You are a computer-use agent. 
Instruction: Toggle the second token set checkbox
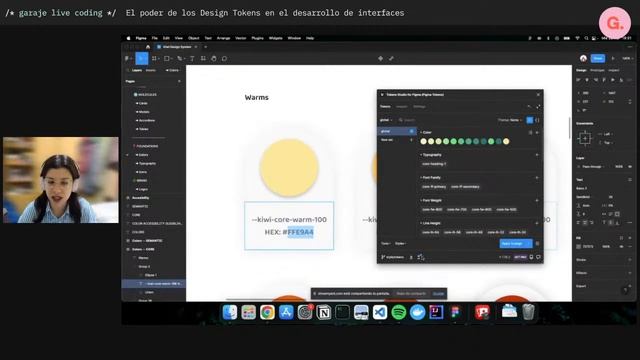[x=411, y=140]
